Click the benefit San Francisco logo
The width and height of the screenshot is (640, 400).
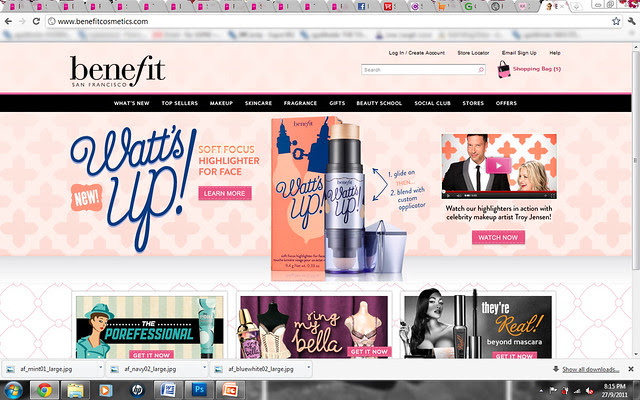pos(118,71)
